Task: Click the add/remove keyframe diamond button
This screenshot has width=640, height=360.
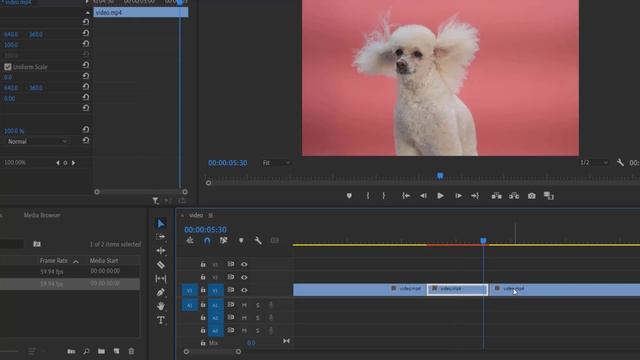Action: (x=65, y=163)
